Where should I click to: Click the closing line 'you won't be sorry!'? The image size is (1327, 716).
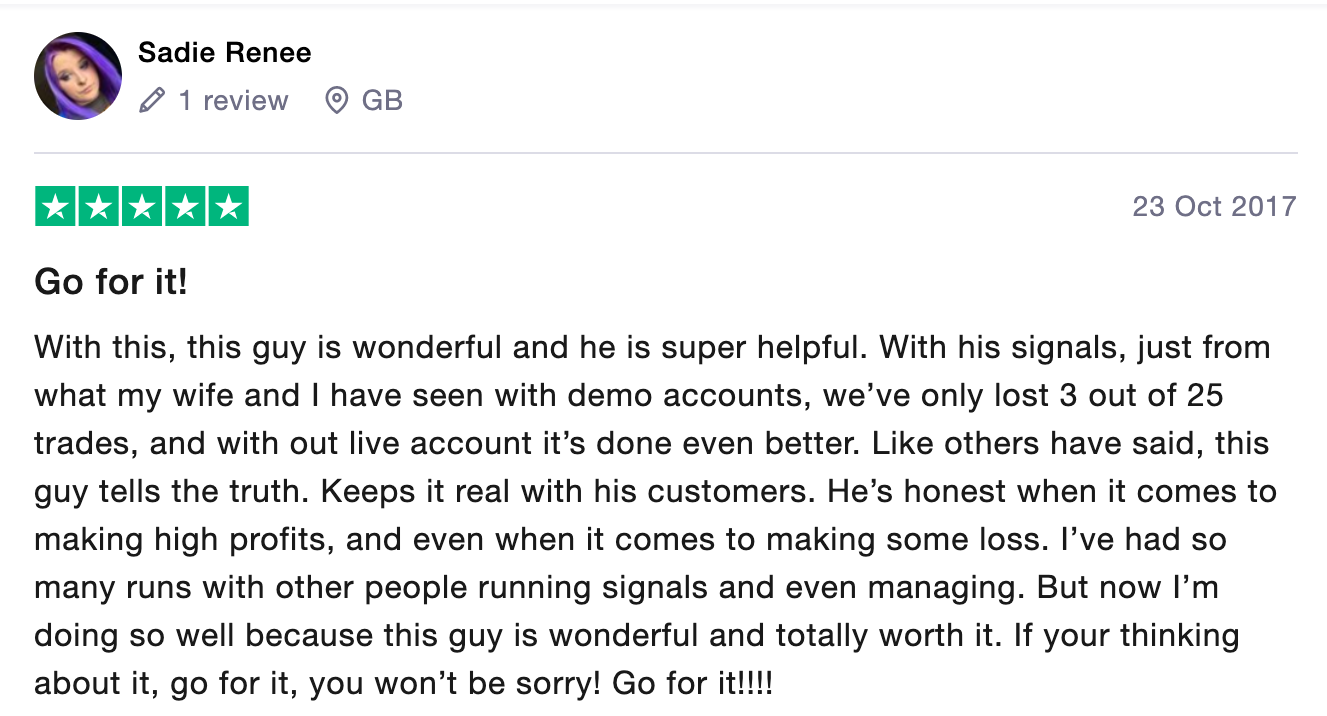click(455, 684)
